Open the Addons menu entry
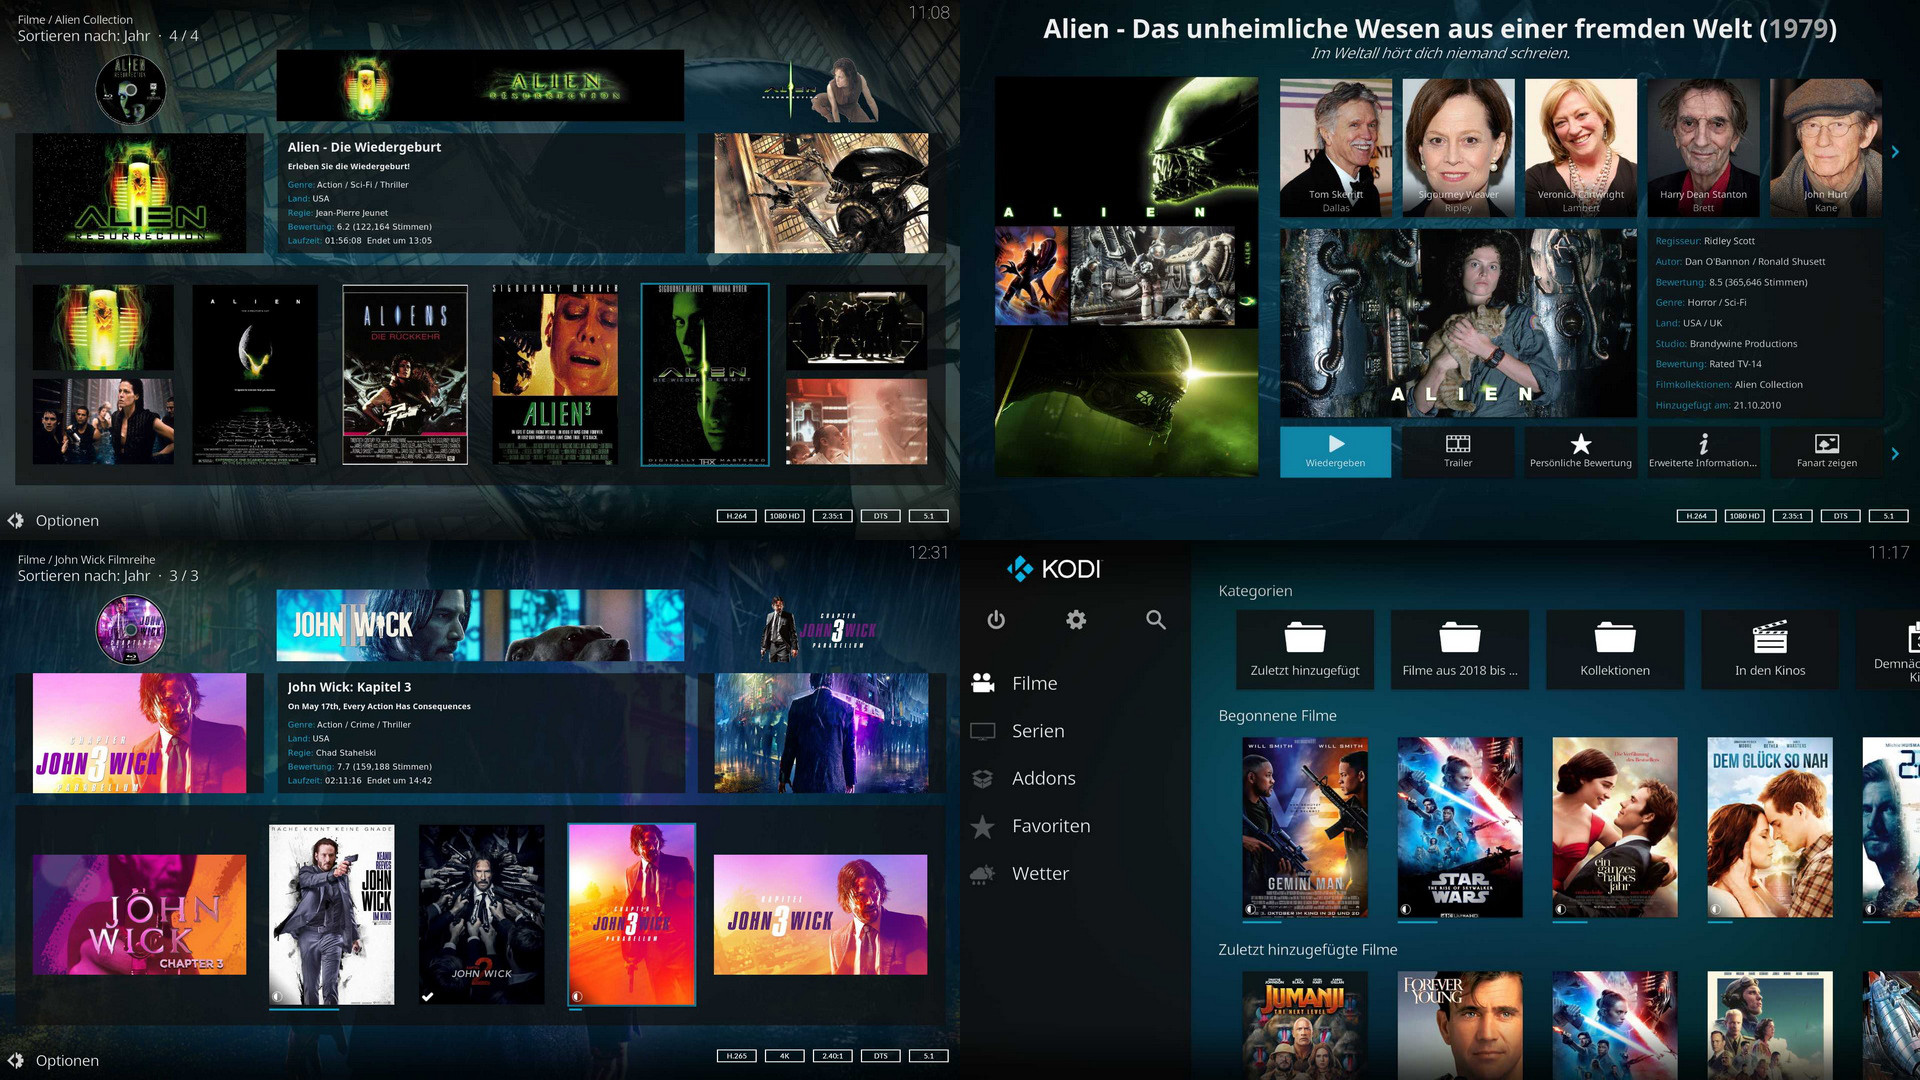The image size is (1920, 1080). 1043,778
